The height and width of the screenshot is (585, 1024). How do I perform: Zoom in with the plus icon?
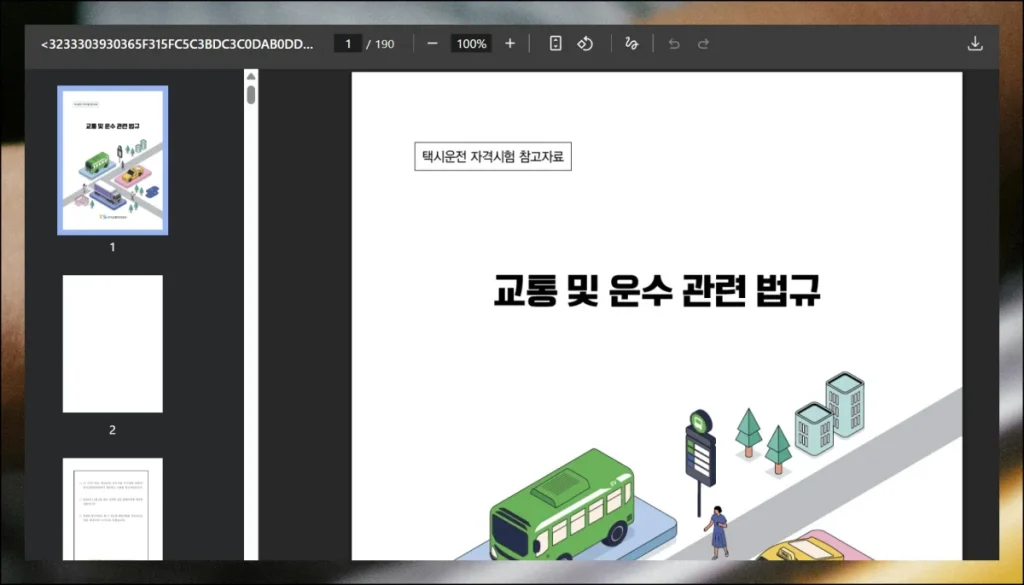point(509,43)
